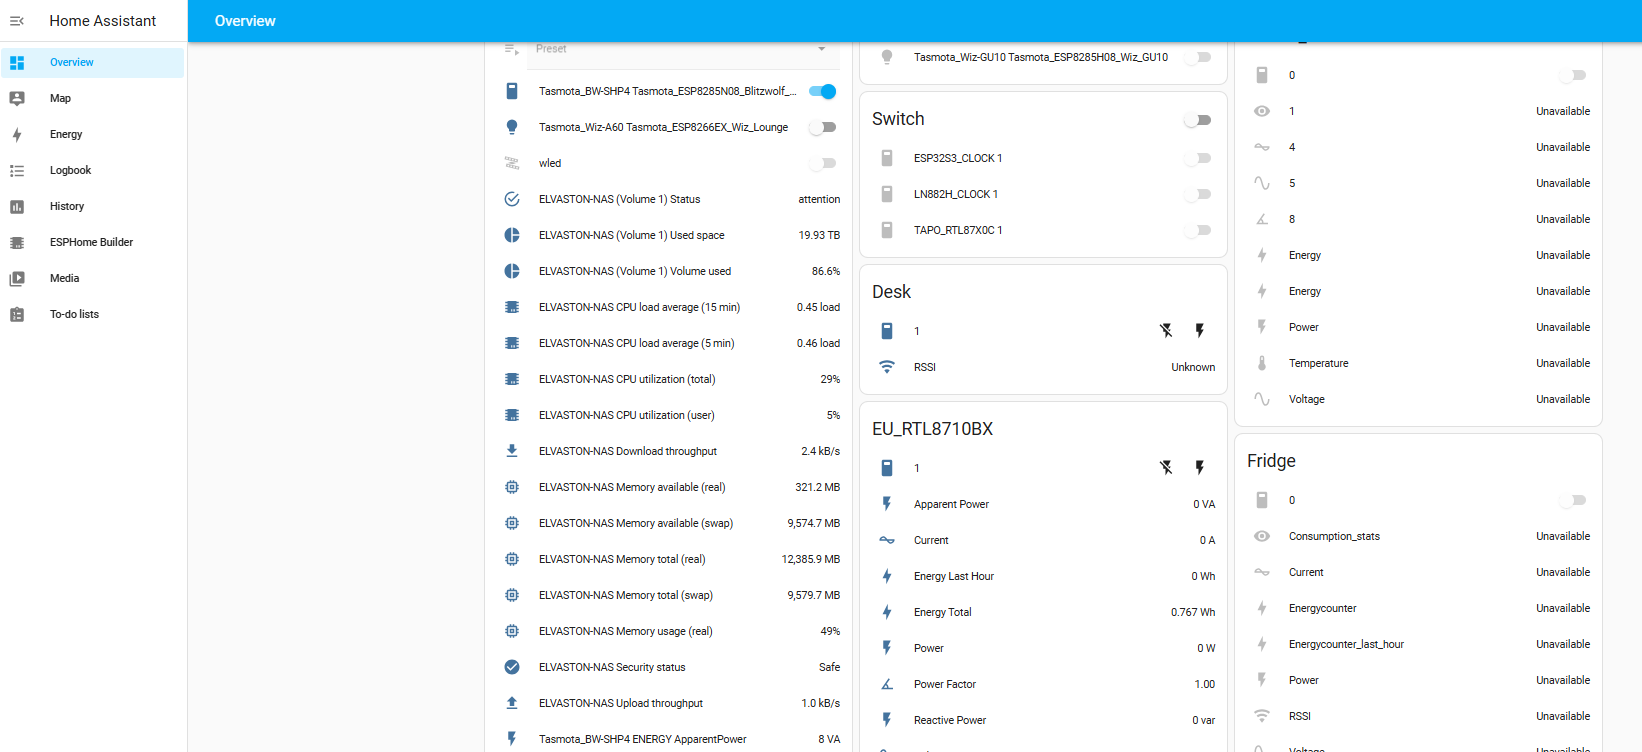Click the 19.93 TB value

[819, 235]
